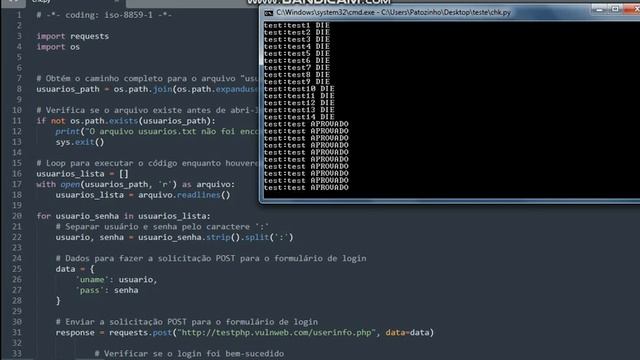Click the 'usuarios_path = os.path.join' line
The image size is (640, 360).
click(147, 89)
